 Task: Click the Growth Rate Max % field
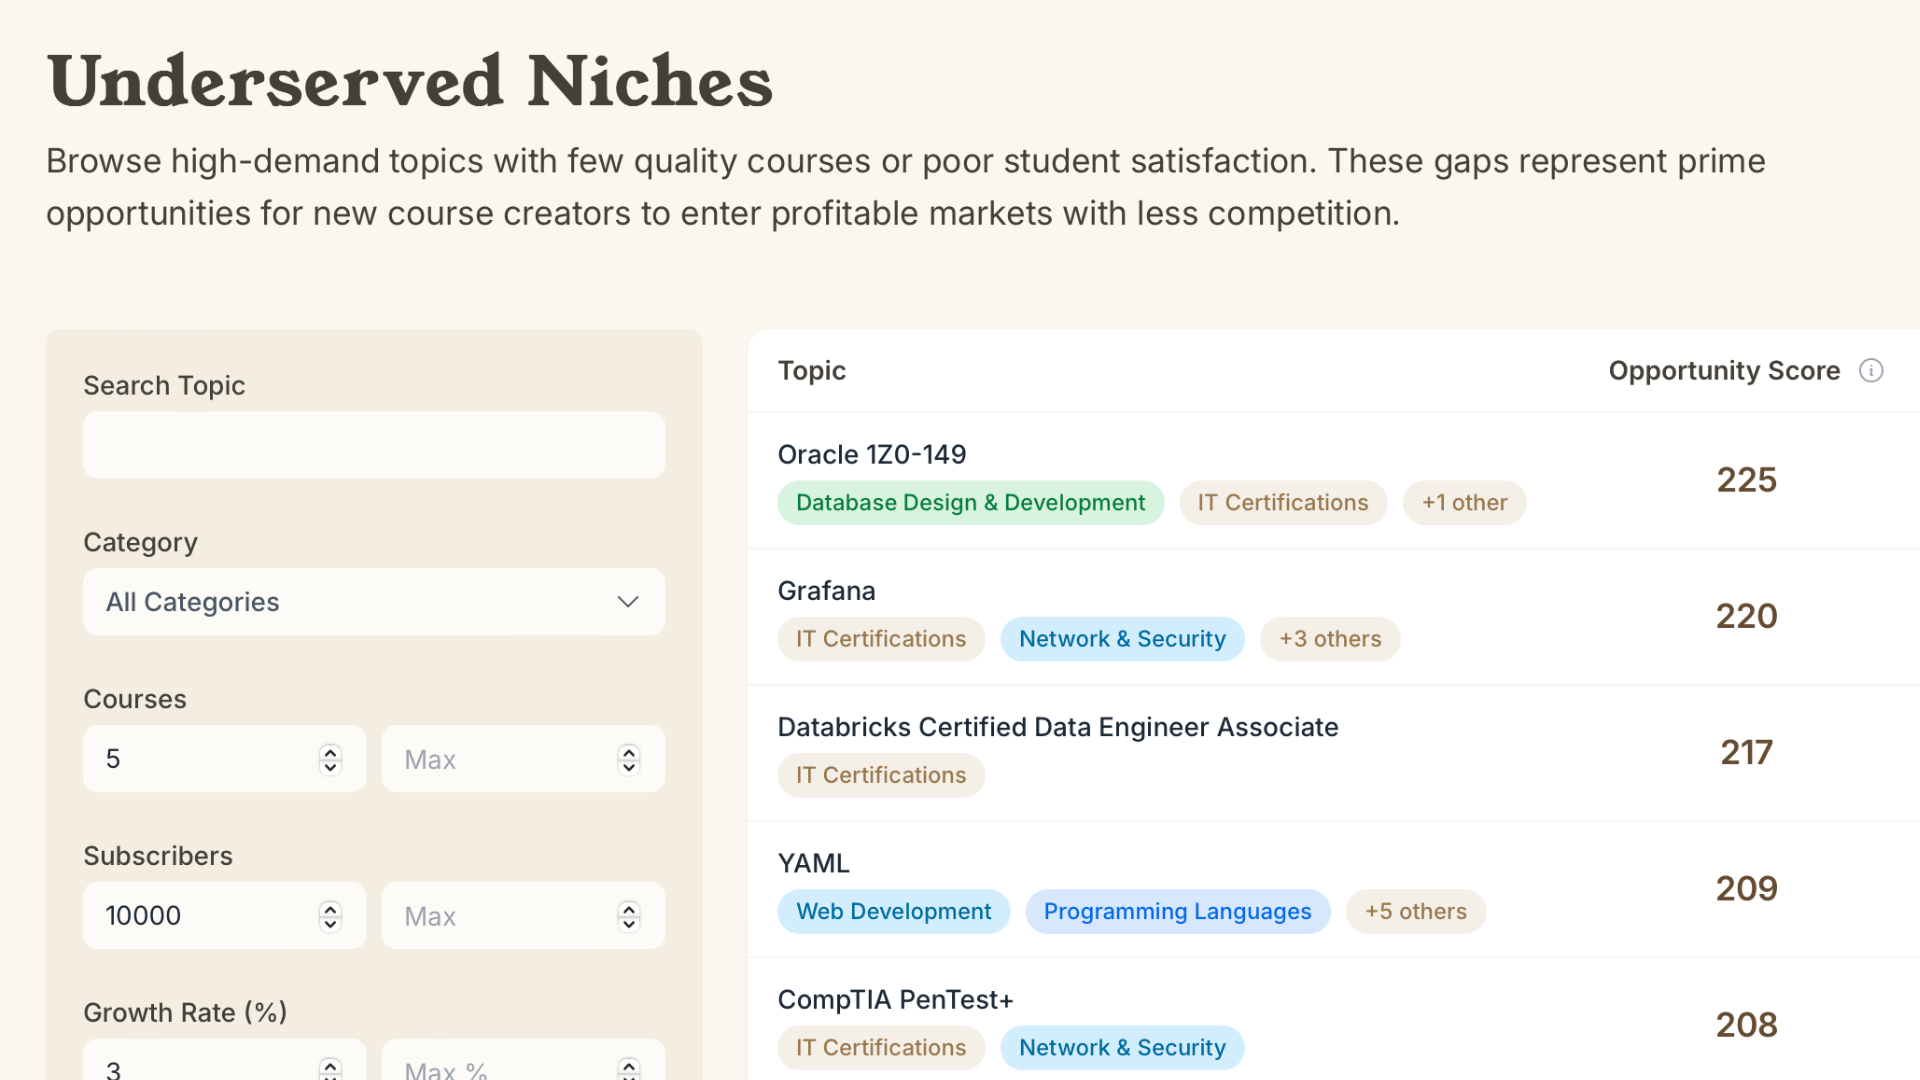(x=523, y=1062)
